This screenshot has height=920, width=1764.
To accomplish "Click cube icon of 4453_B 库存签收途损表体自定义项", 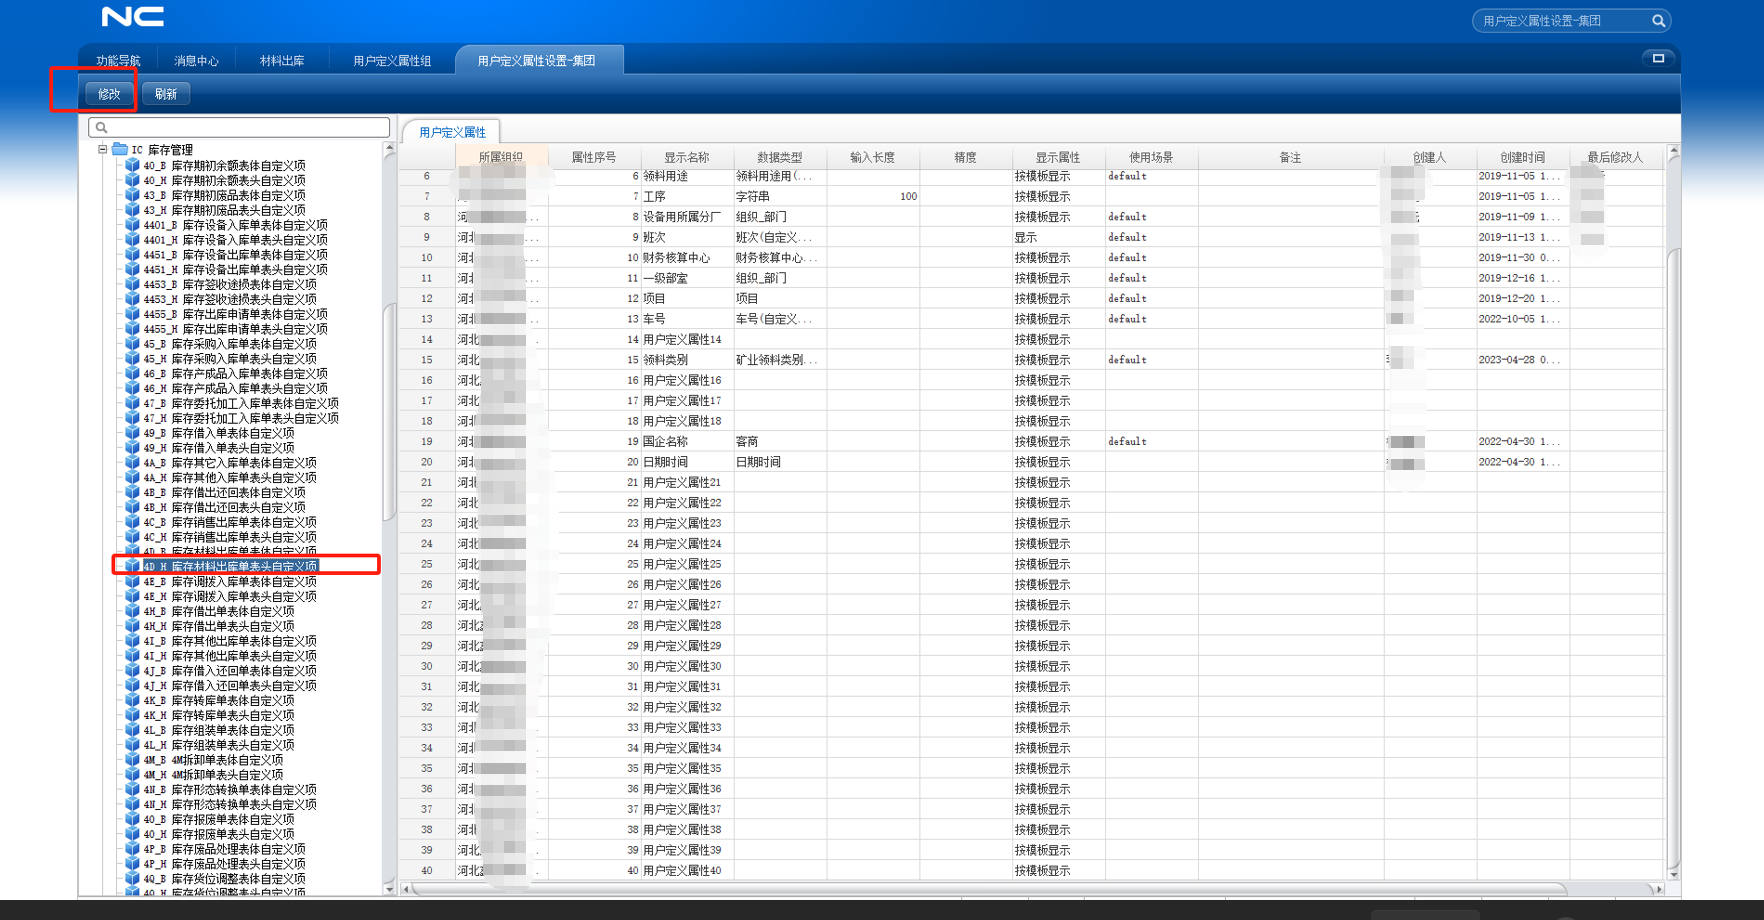I will (x=132, y=284).
